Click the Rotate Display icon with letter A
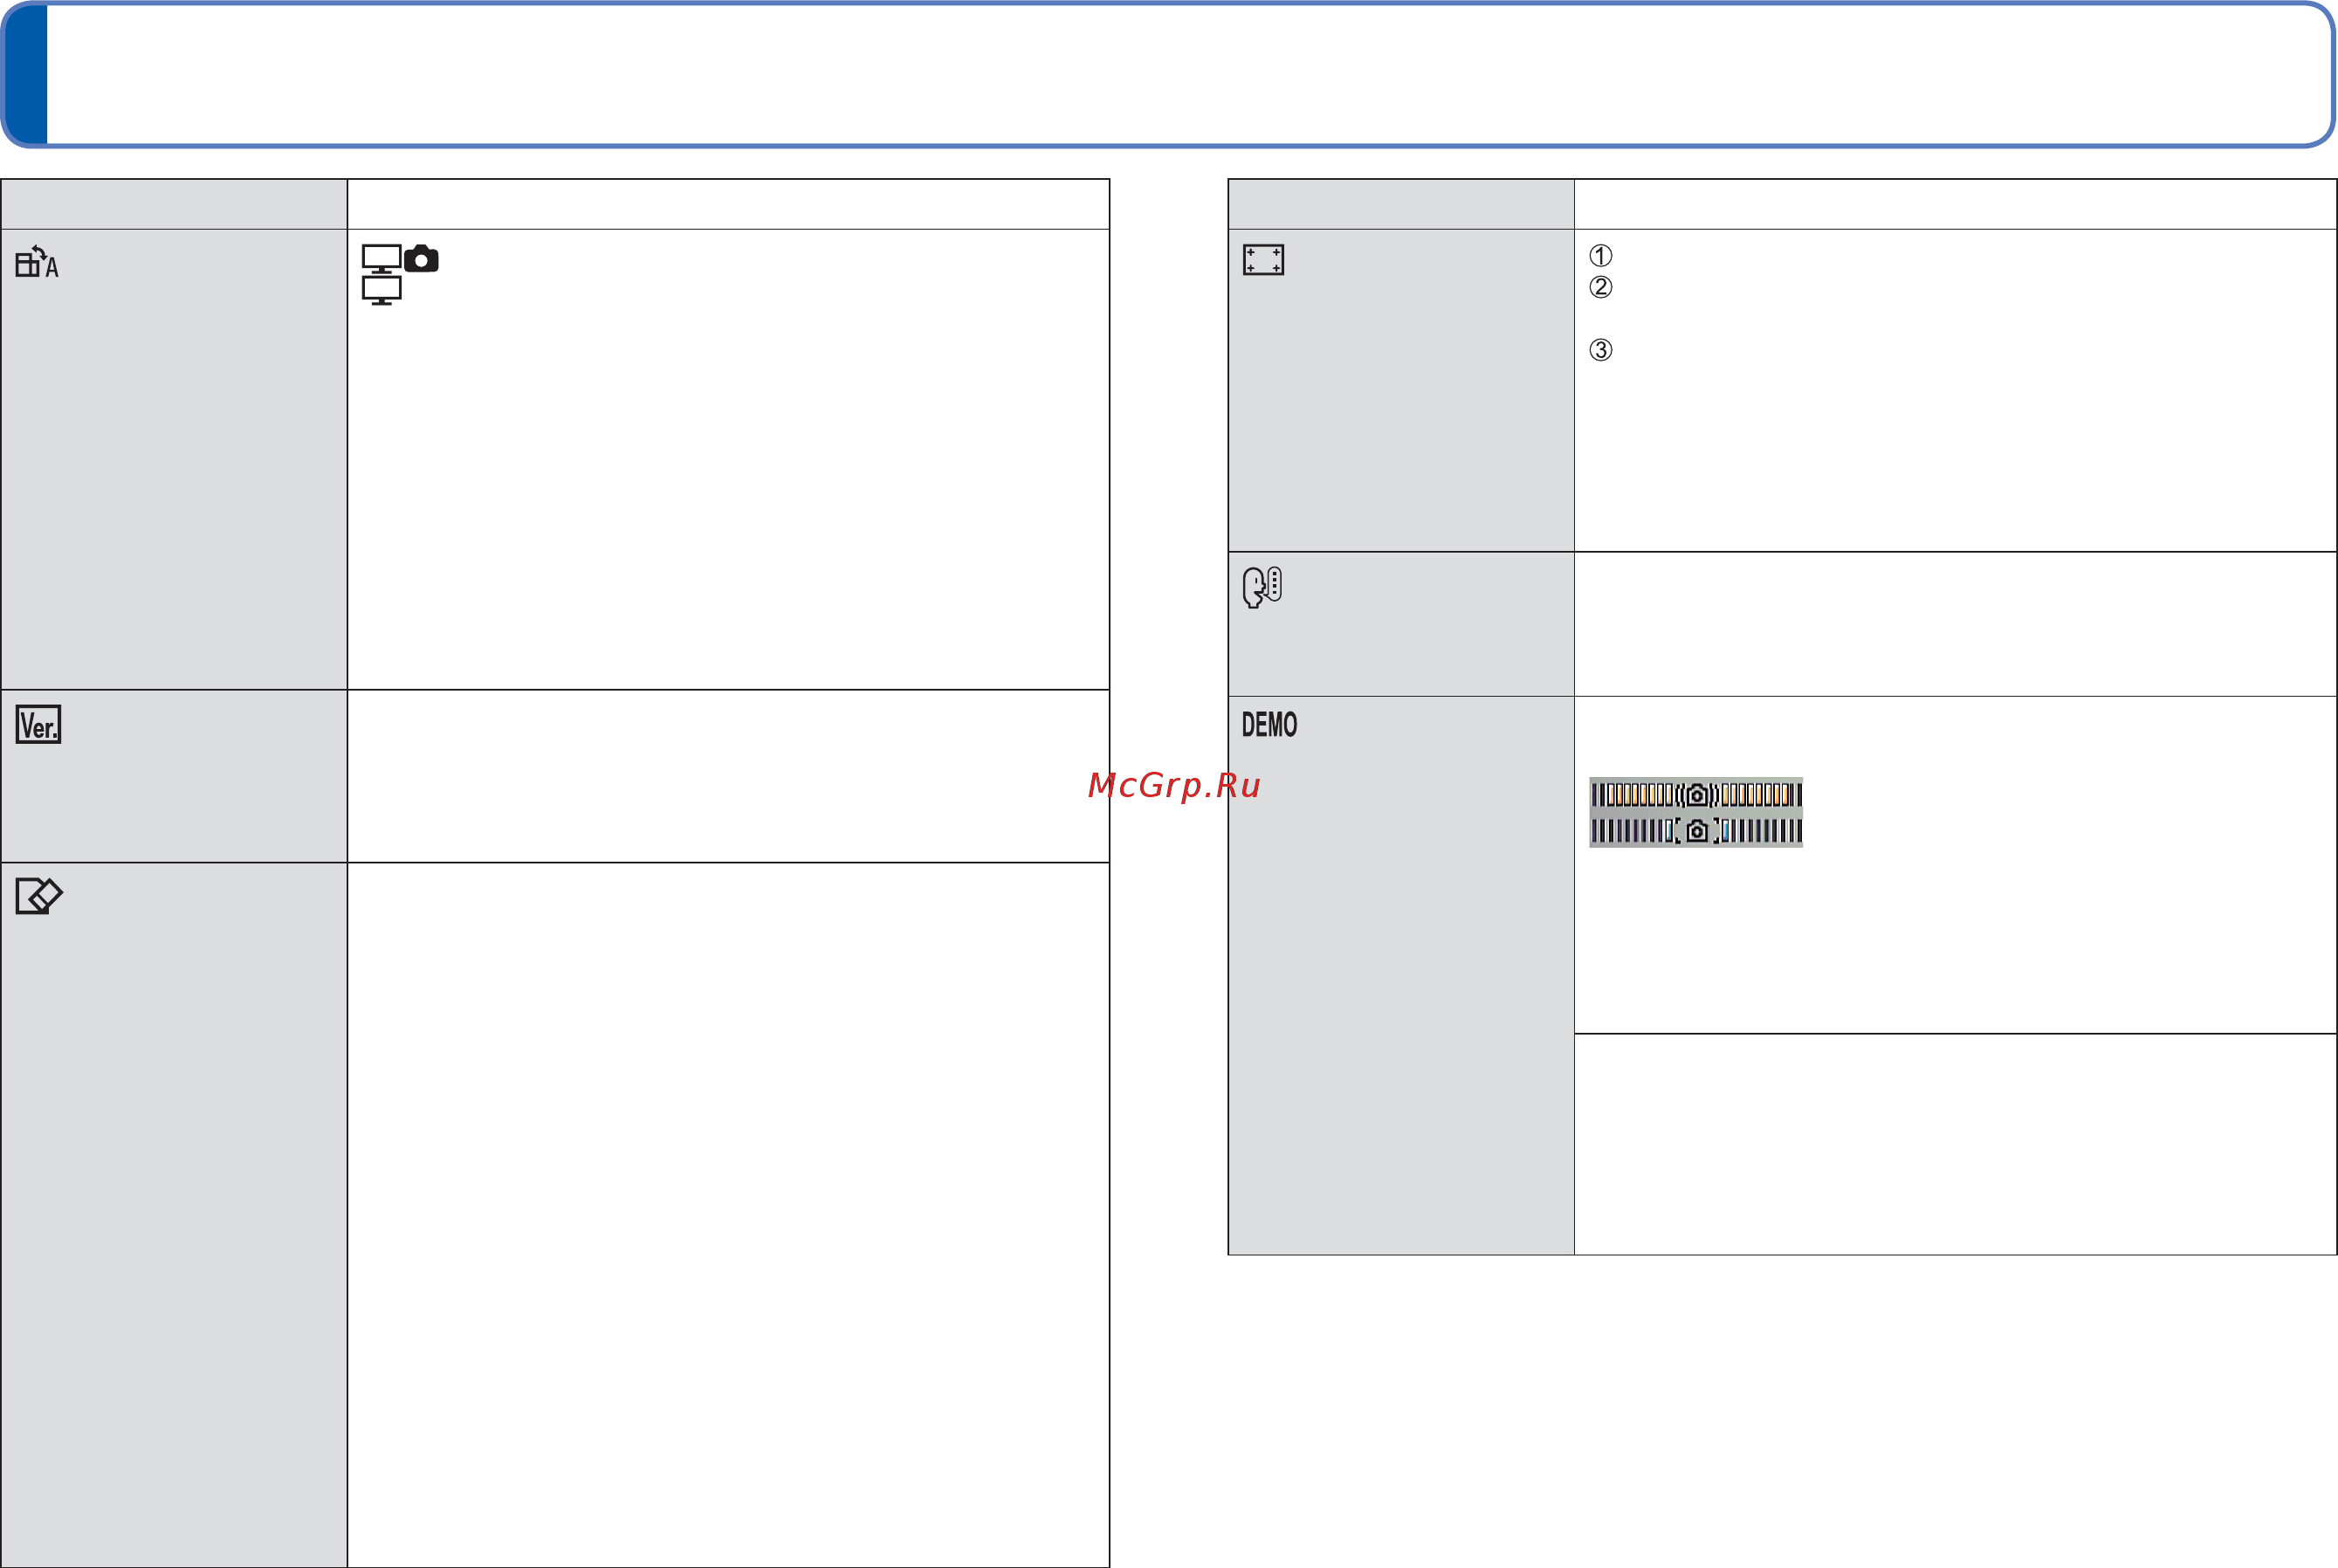The width and height of the screenshot is (2338, 1568). [x=37, y=262]
